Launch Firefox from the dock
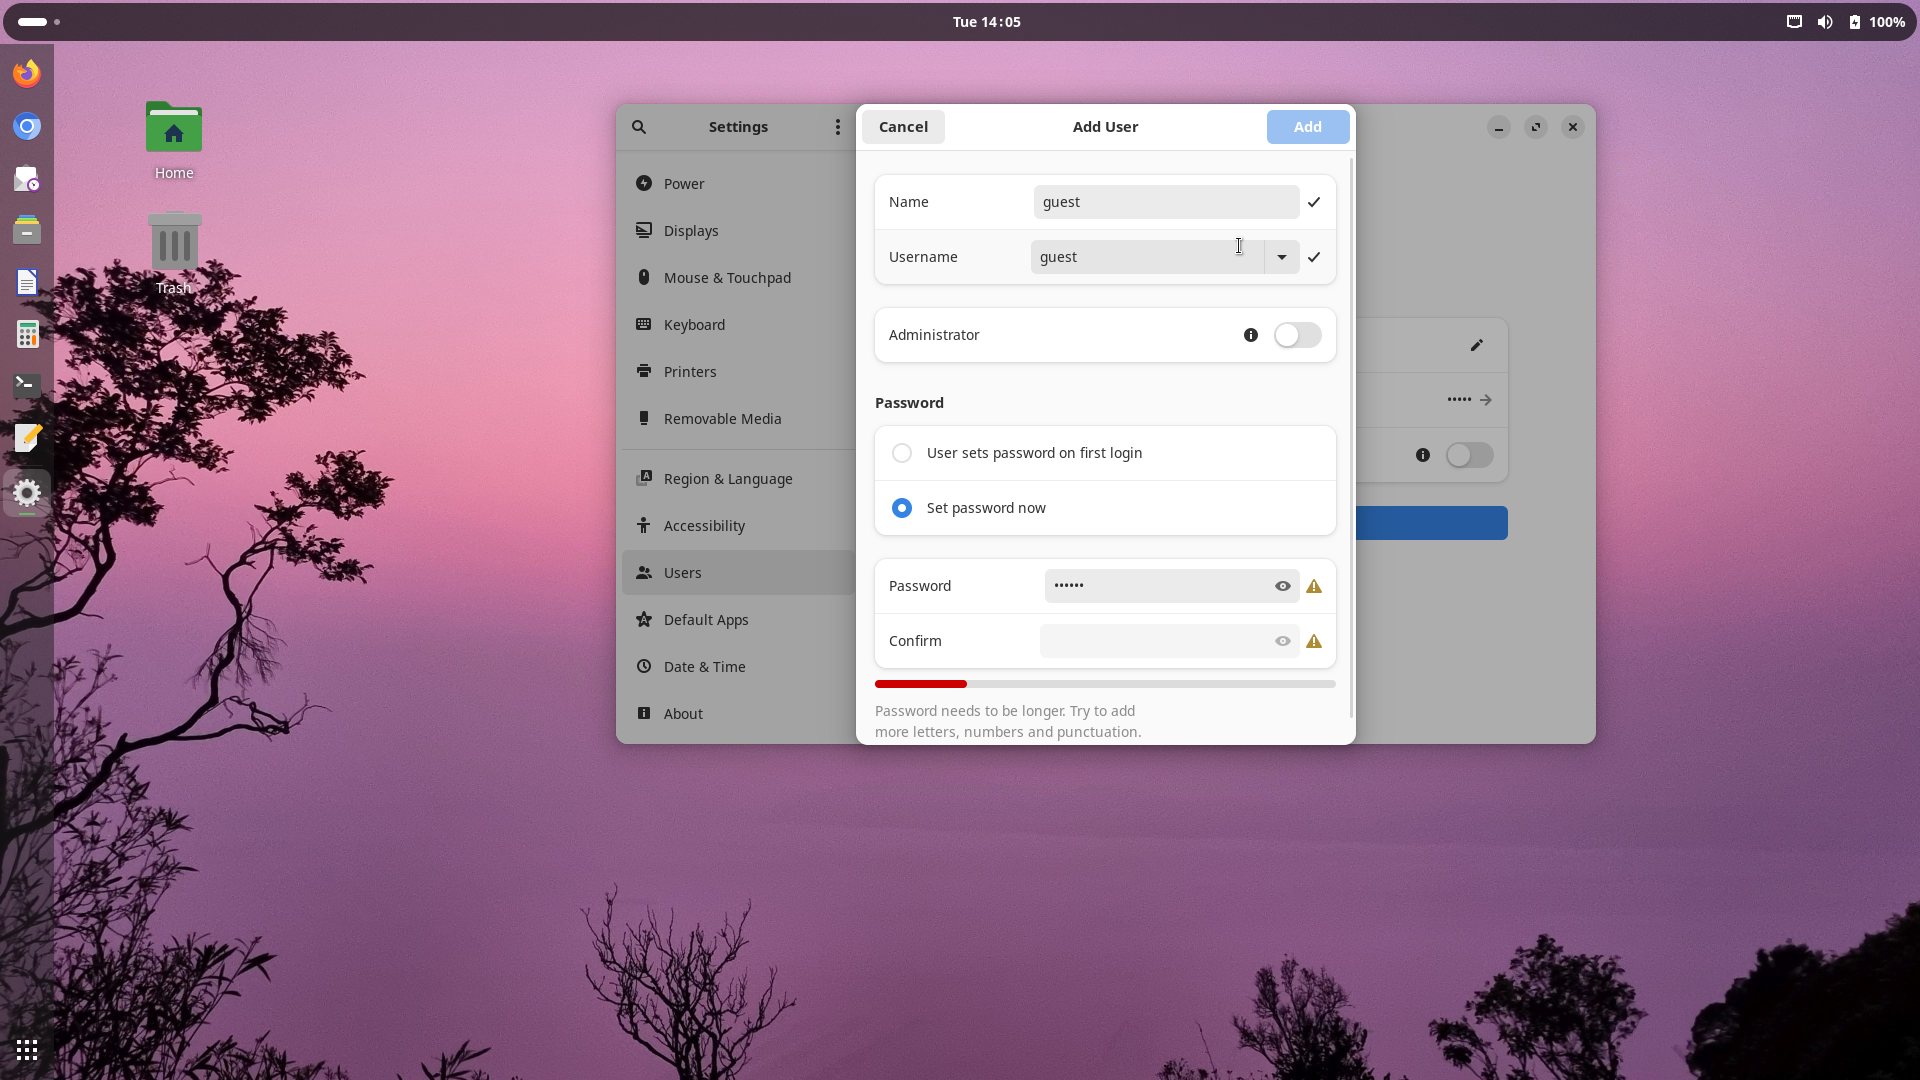 27,73
